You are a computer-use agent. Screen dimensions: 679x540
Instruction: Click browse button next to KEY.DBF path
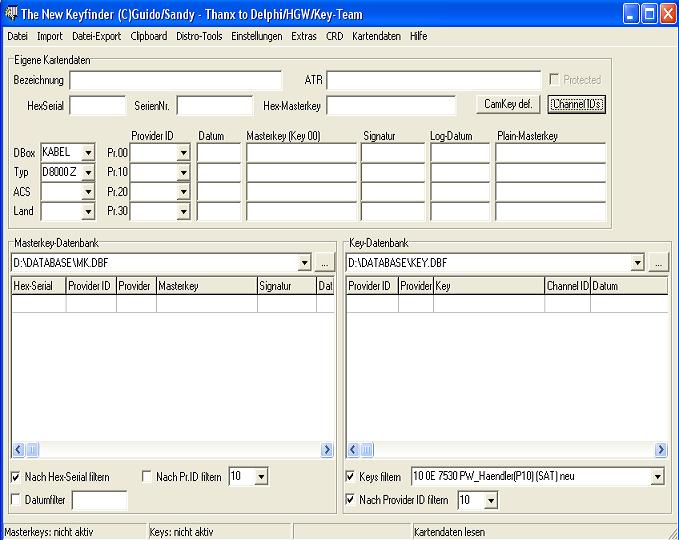pyautogui.click(x=658, y=263)
